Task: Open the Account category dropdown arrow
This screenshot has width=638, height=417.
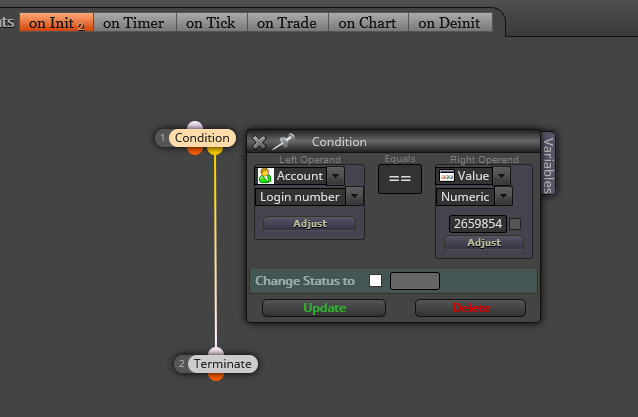Action: click(336, 176)
